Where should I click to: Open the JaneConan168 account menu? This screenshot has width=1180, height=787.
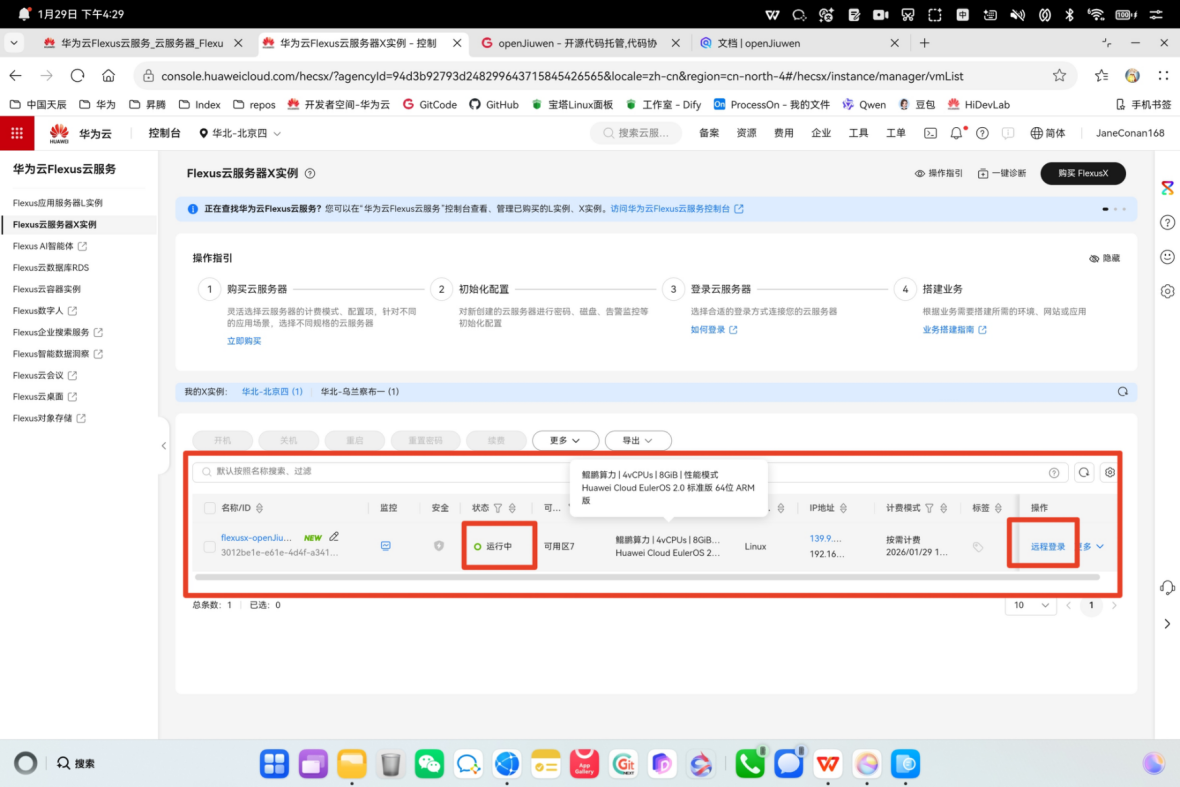point(1130,133)
